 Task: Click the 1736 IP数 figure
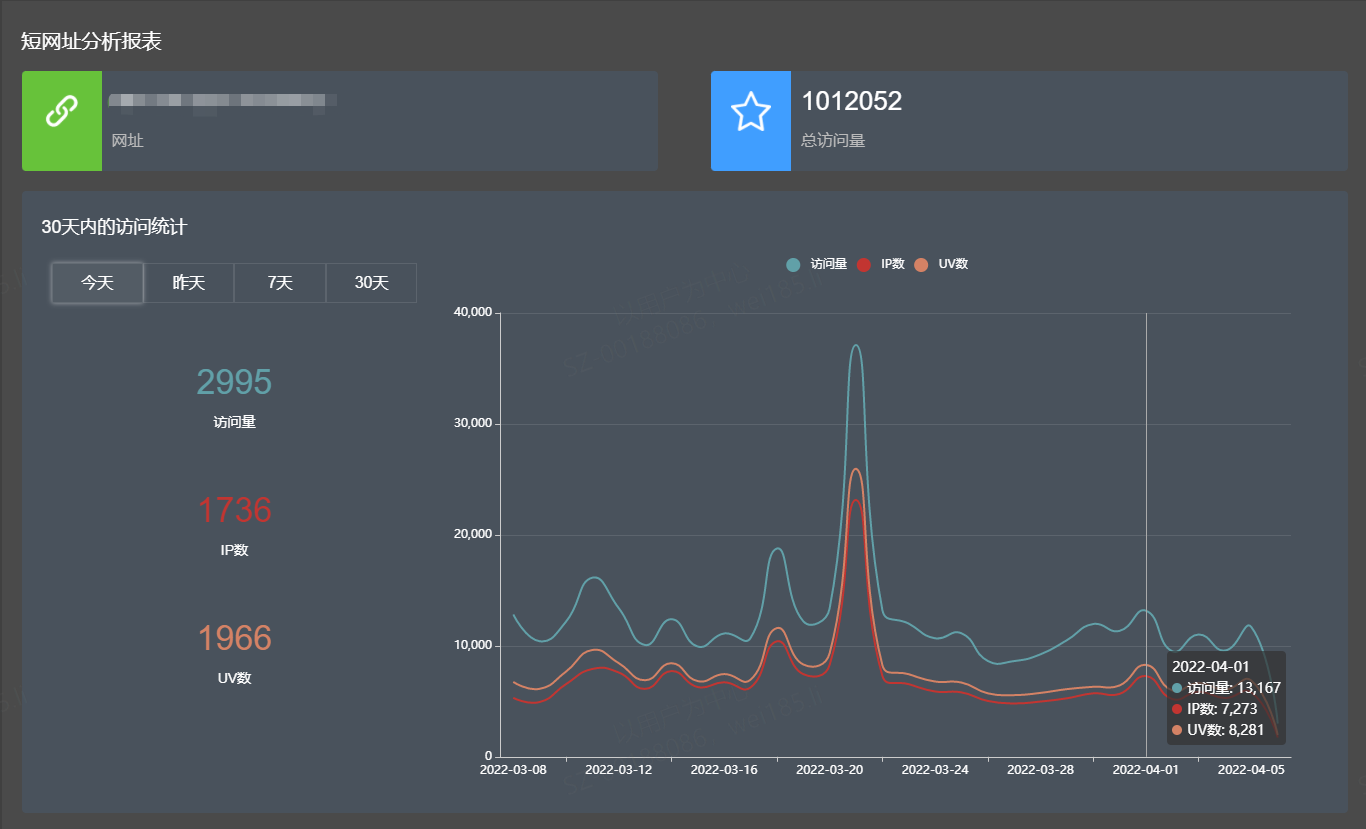[x=234, y=510]
